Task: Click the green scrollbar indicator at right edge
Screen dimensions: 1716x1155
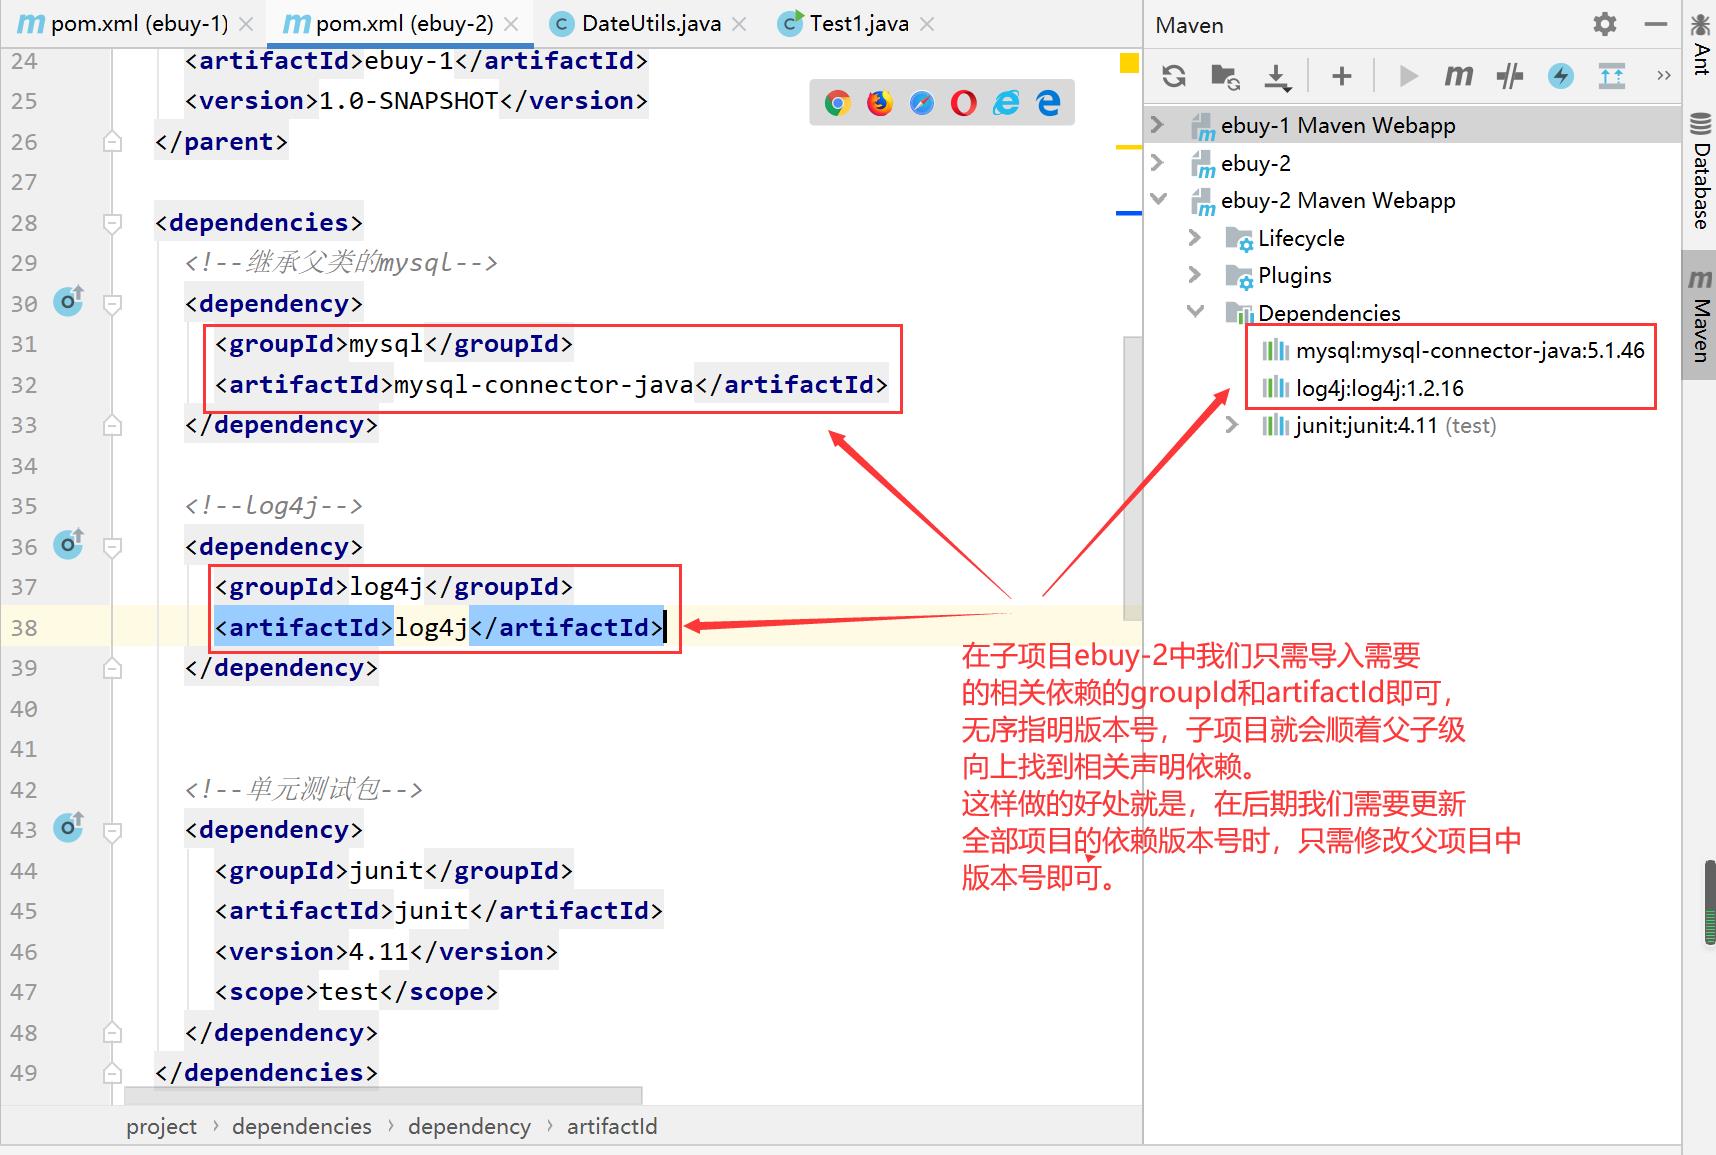Action: (1710, 903)
